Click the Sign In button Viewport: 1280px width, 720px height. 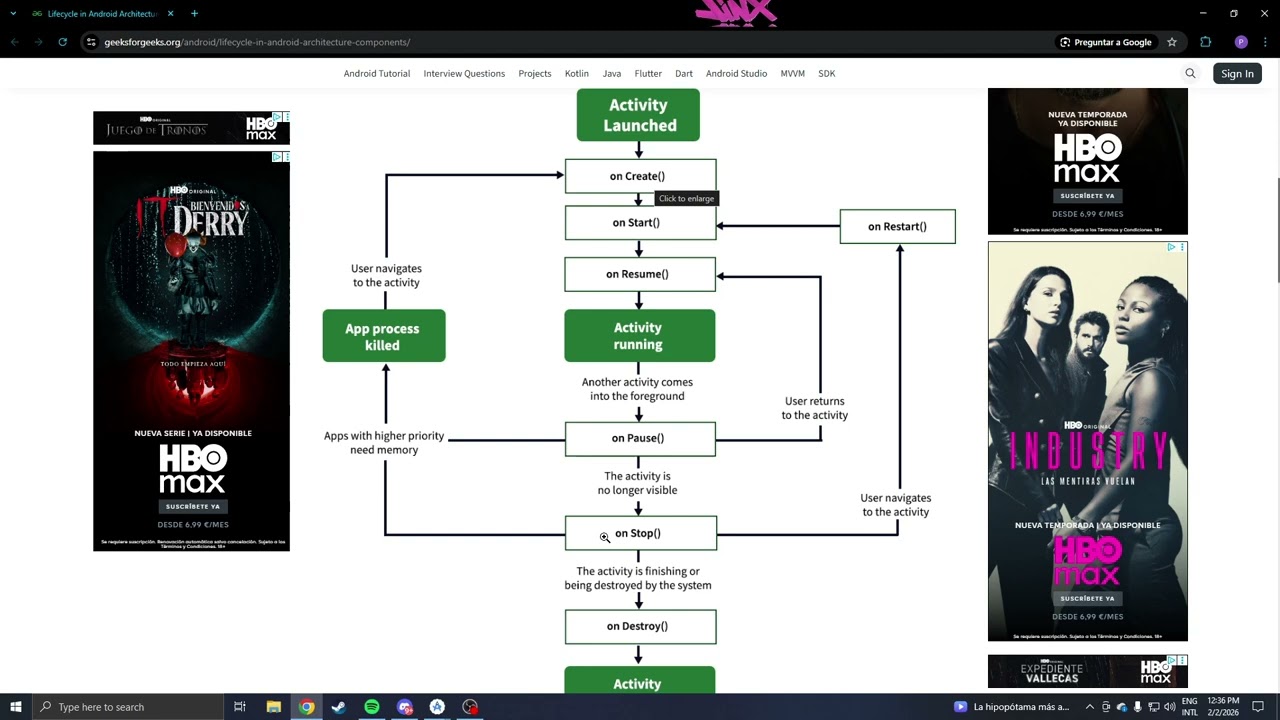pyautogui.click(x=1237, y=73)
